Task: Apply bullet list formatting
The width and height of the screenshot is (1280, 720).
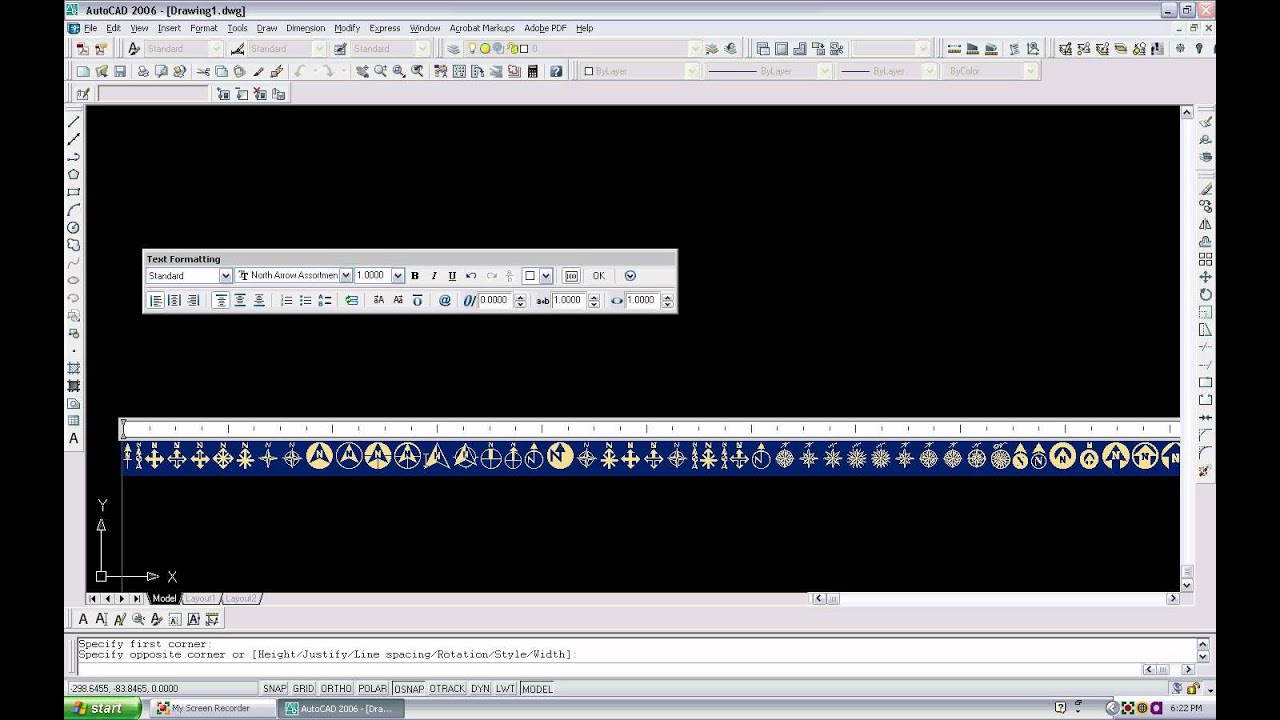Action: (x=306, y=300)
